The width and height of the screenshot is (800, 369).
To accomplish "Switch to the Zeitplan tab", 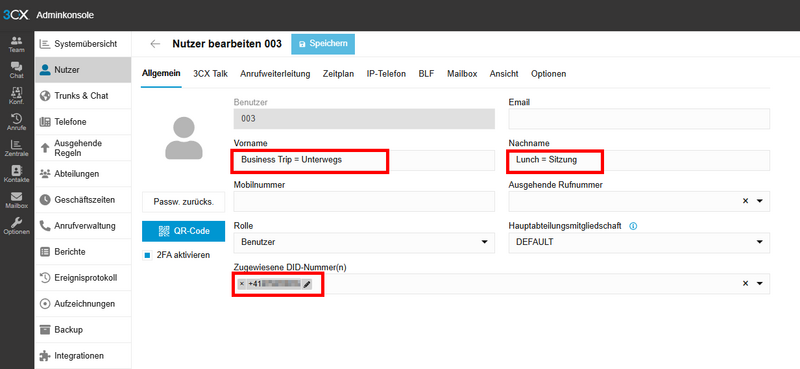I will click(x=338, y=74).
